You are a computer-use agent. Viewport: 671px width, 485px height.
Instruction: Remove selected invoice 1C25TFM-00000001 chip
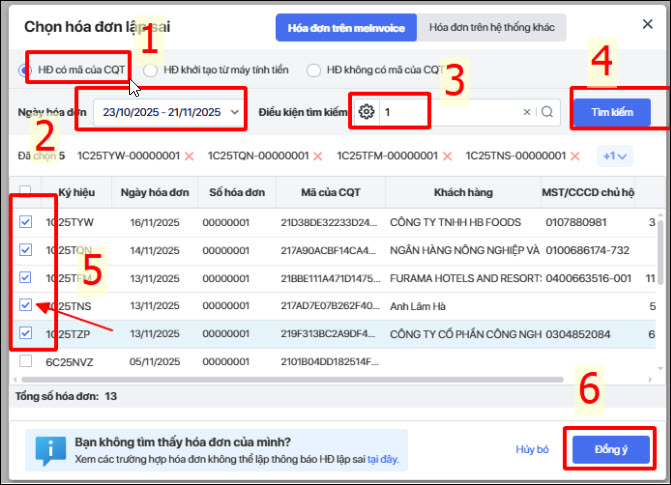tap(447, 156)
